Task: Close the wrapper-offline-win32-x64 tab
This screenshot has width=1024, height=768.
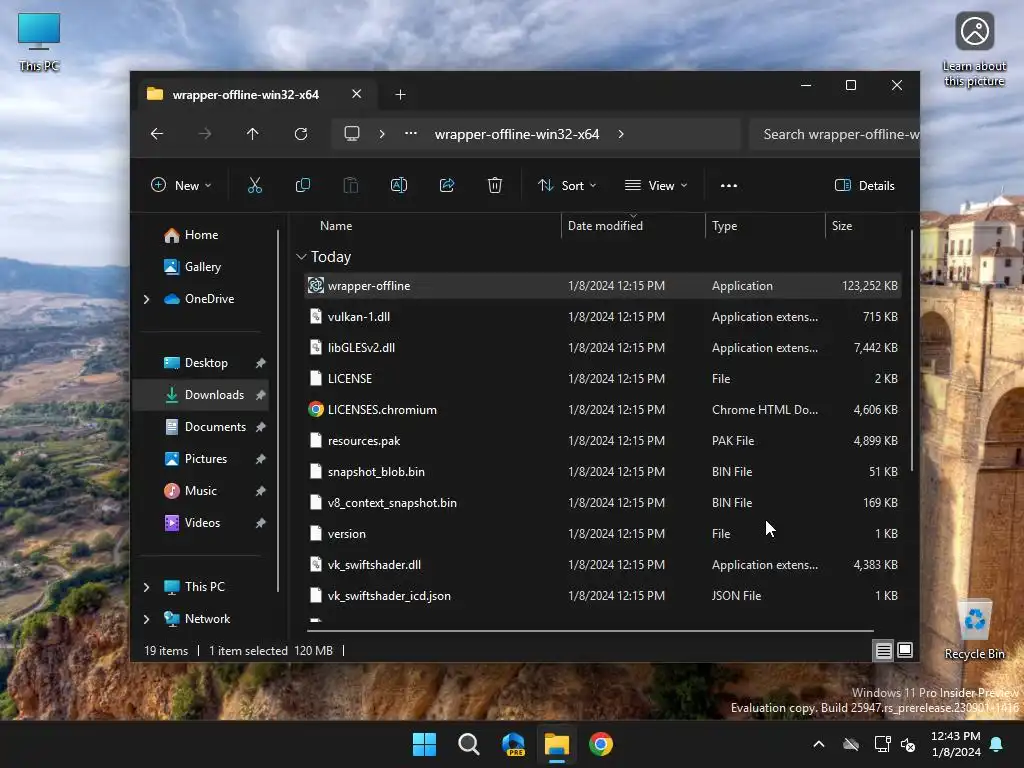Action: (357, 94)
